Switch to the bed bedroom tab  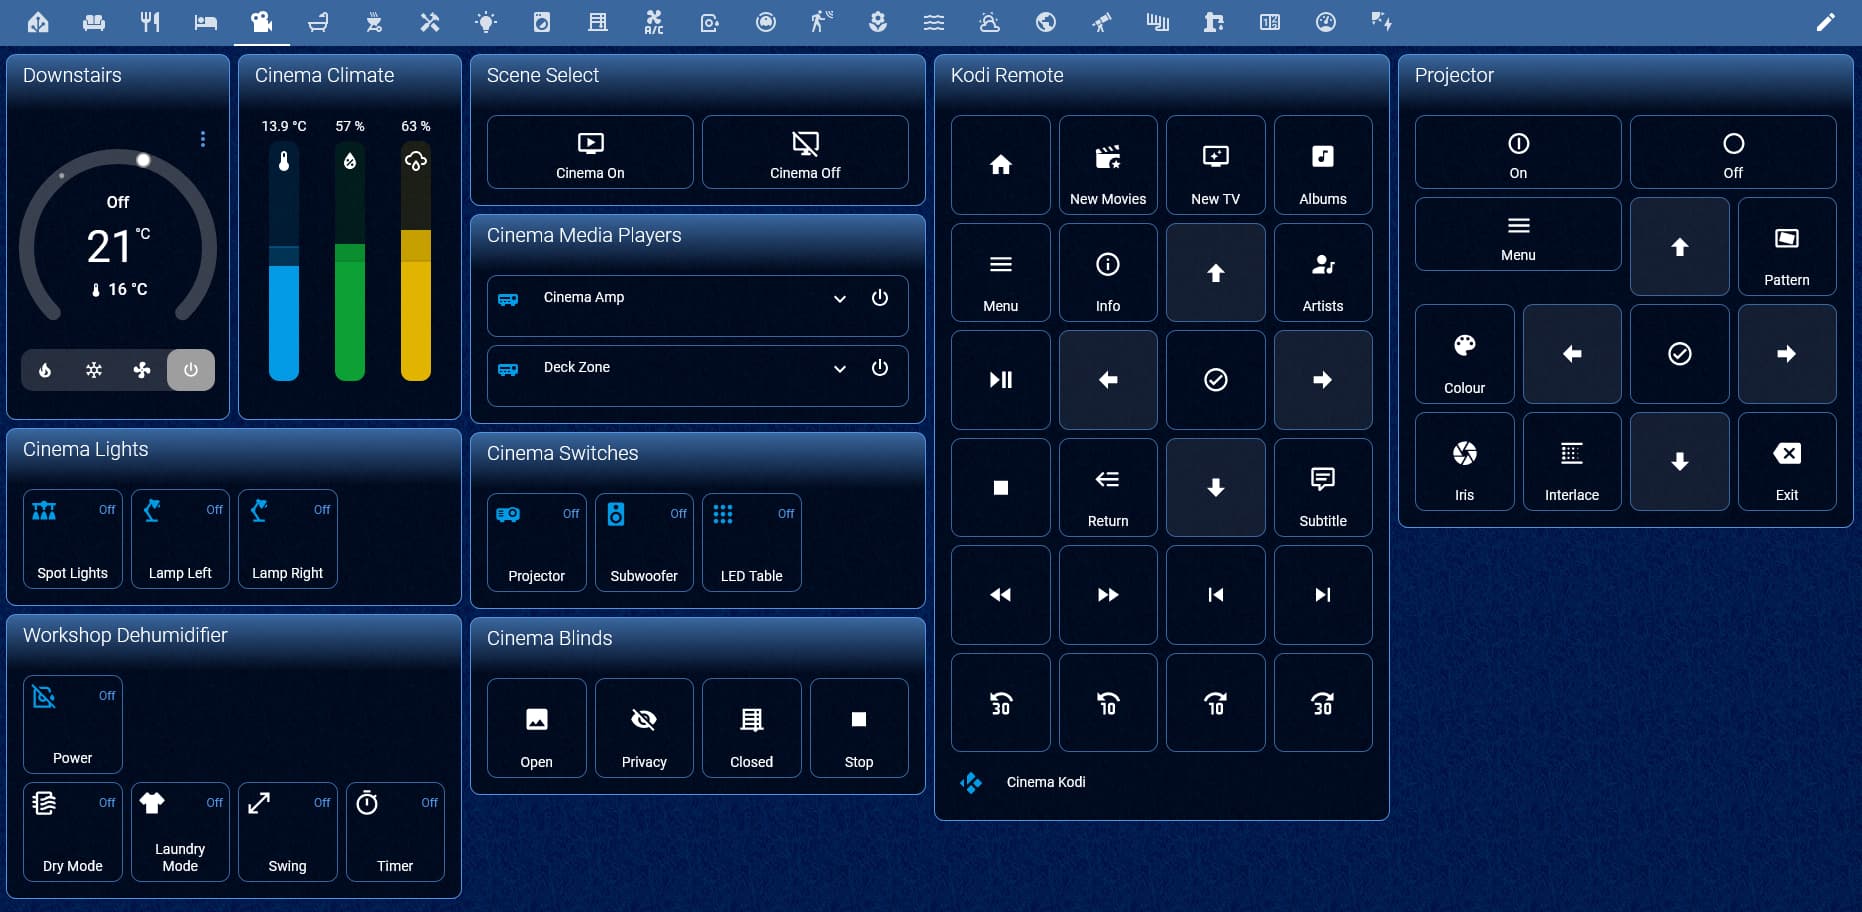(206, 22)
